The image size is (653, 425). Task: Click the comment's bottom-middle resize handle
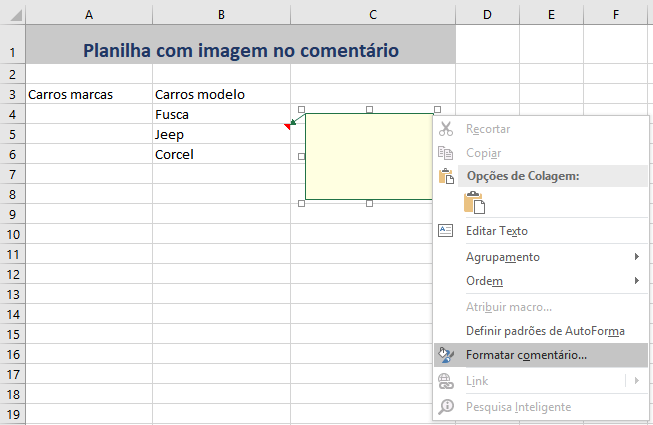369,204
